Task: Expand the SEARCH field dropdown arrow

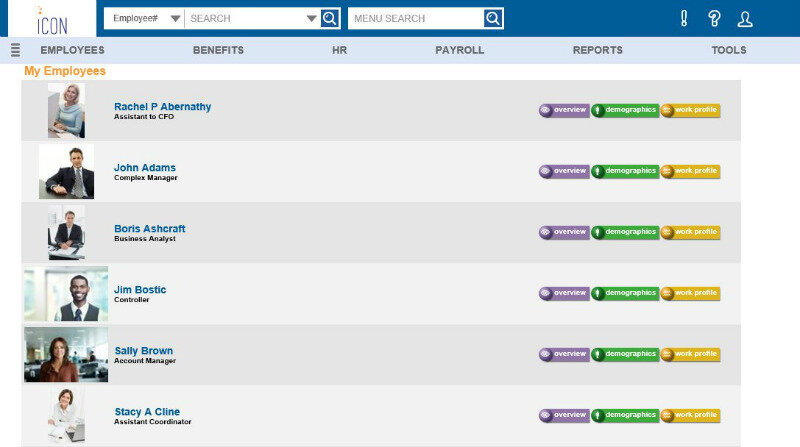Action: 311,18
